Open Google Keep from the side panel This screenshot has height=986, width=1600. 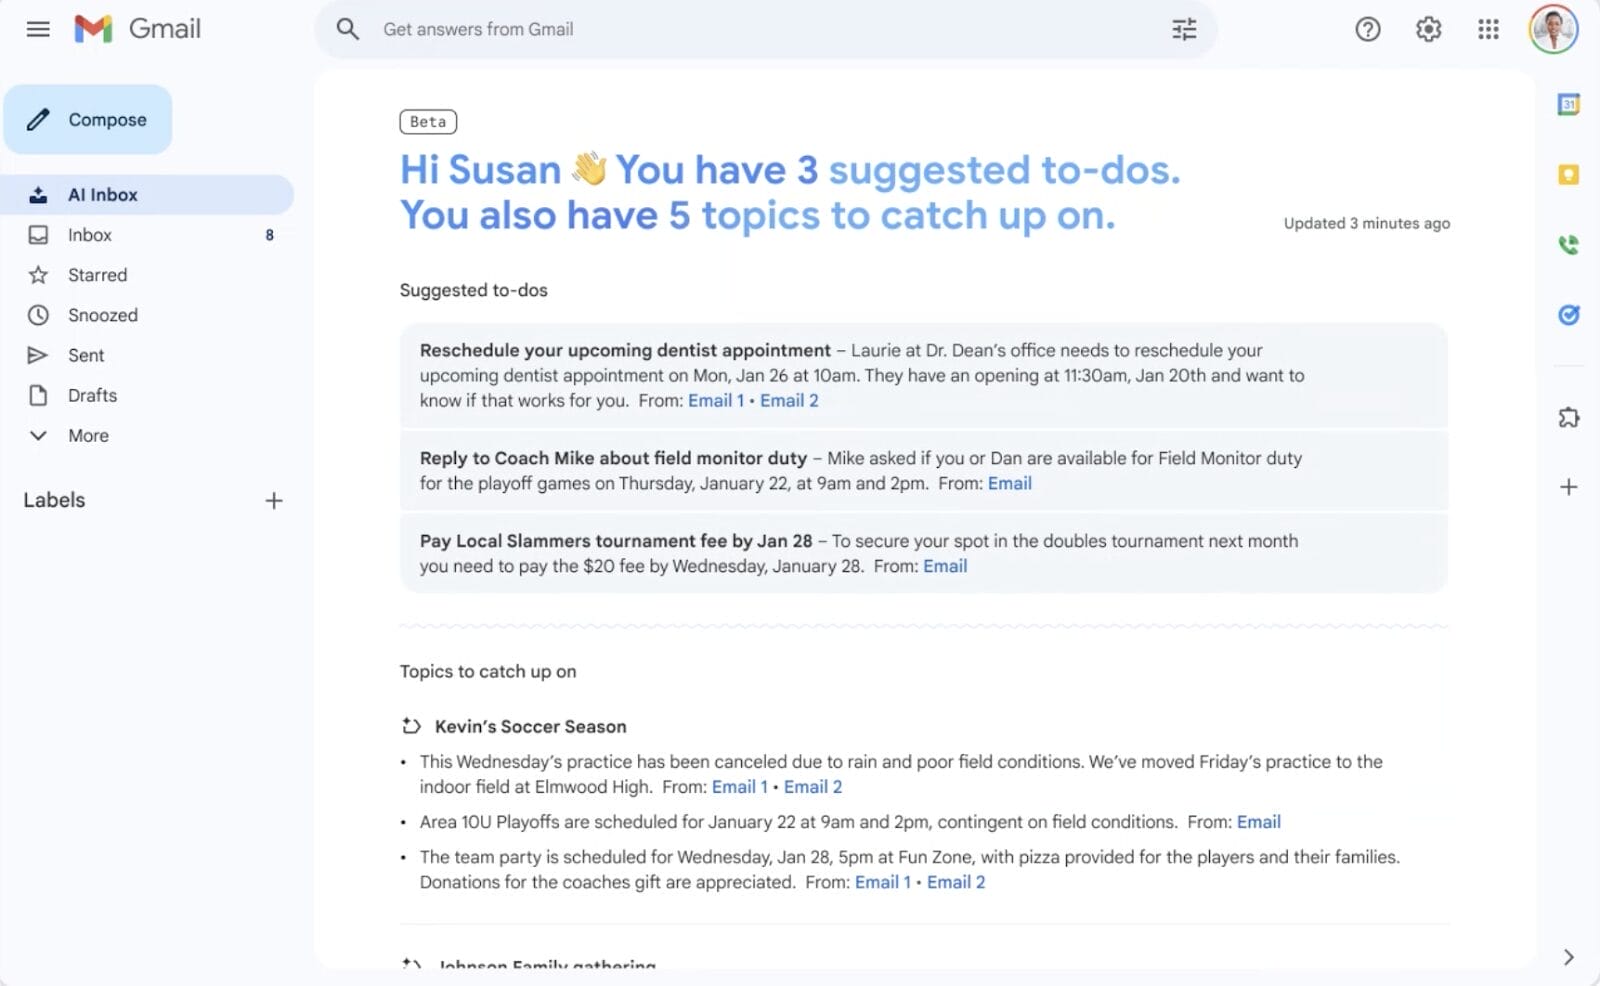point(1568,174)
